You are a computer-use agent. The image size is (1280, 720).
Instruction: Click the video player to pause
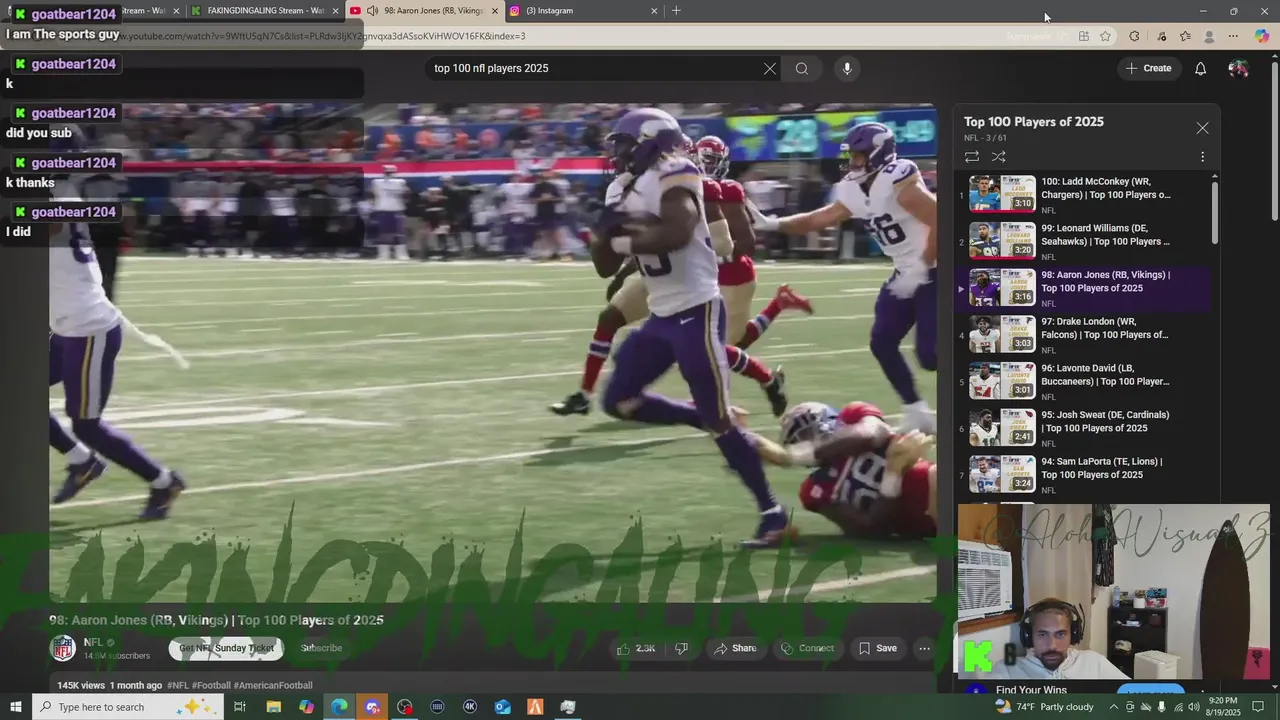[x=493, y=353]
